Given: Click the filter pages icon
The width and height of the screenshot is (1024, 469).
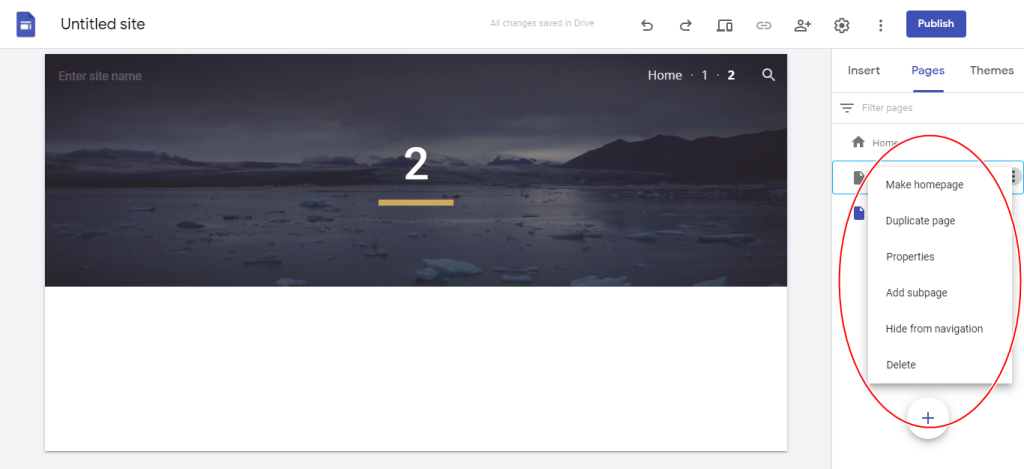Looking at the screenshot, I should pos(847,108).
